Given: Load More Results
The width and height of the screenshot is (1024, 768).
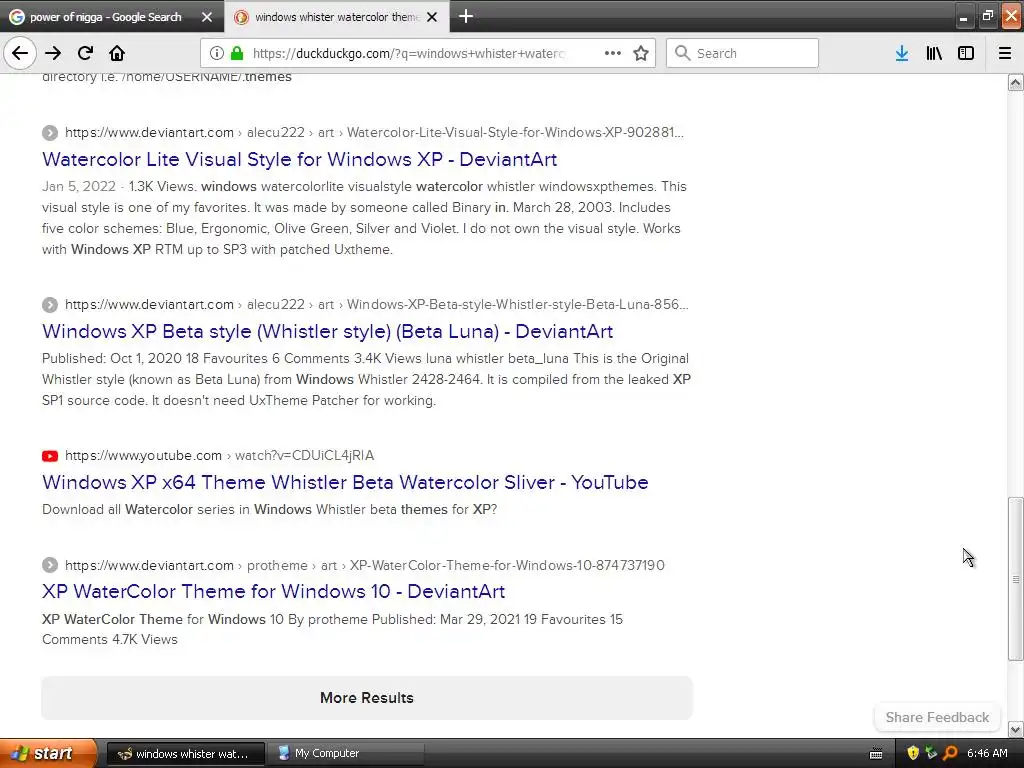Looking at the screenshot, I should (367, 697).
